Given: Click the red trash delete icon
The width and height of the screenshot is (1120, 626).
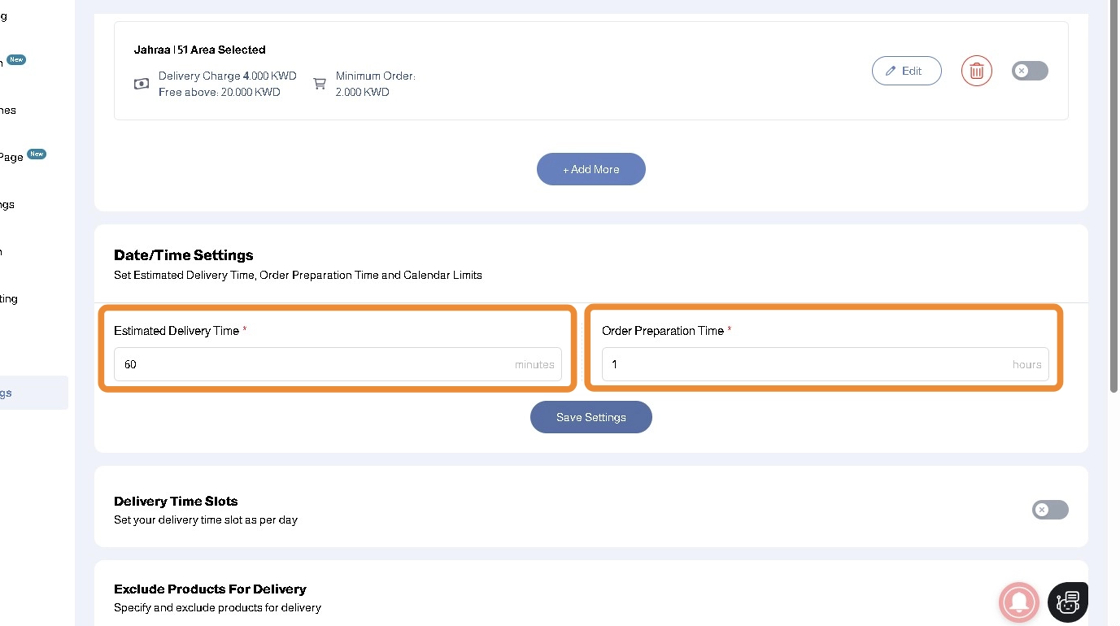Looking at the screenshot, I should (976, 71).
